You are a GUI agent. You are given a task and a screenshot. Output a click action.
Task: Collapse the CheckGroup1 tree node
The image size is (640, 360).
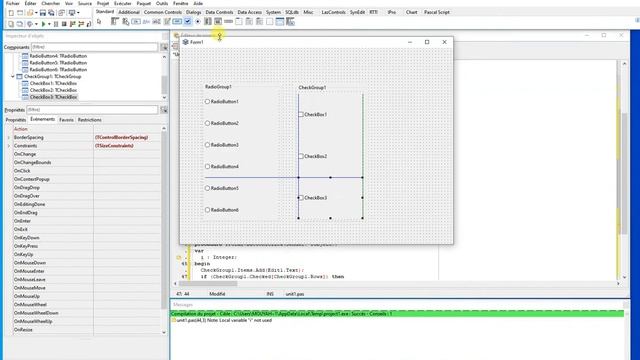pos(13,76)
